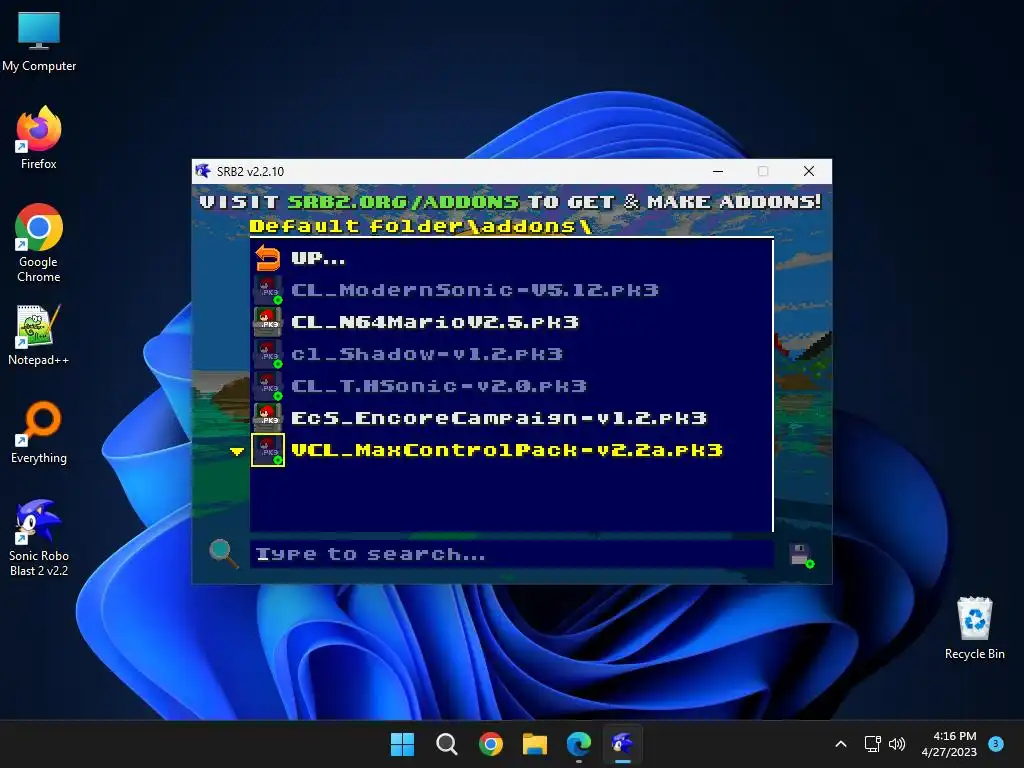Close the SRB2 v2.2.10 window

808,171
